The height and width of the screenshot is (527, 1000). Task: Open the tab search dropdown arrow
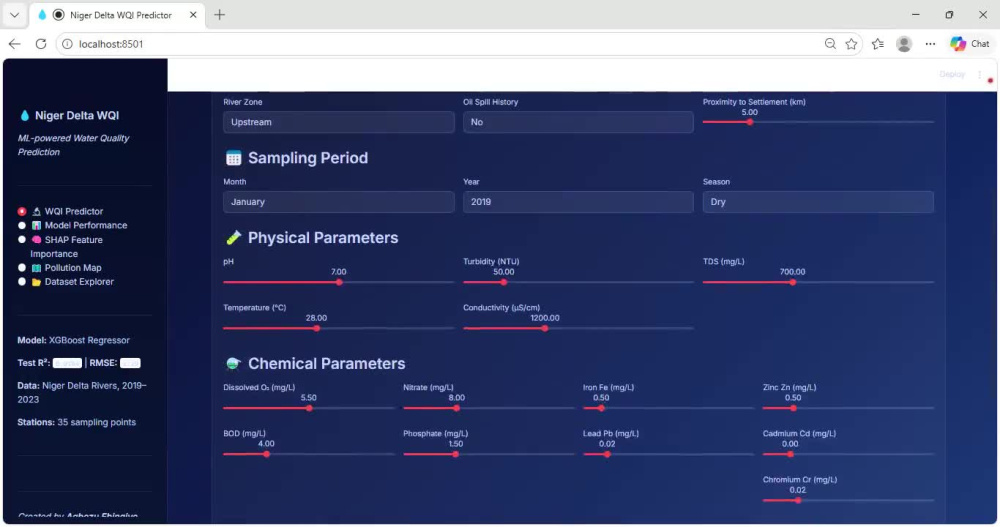(x=14, y=15)
